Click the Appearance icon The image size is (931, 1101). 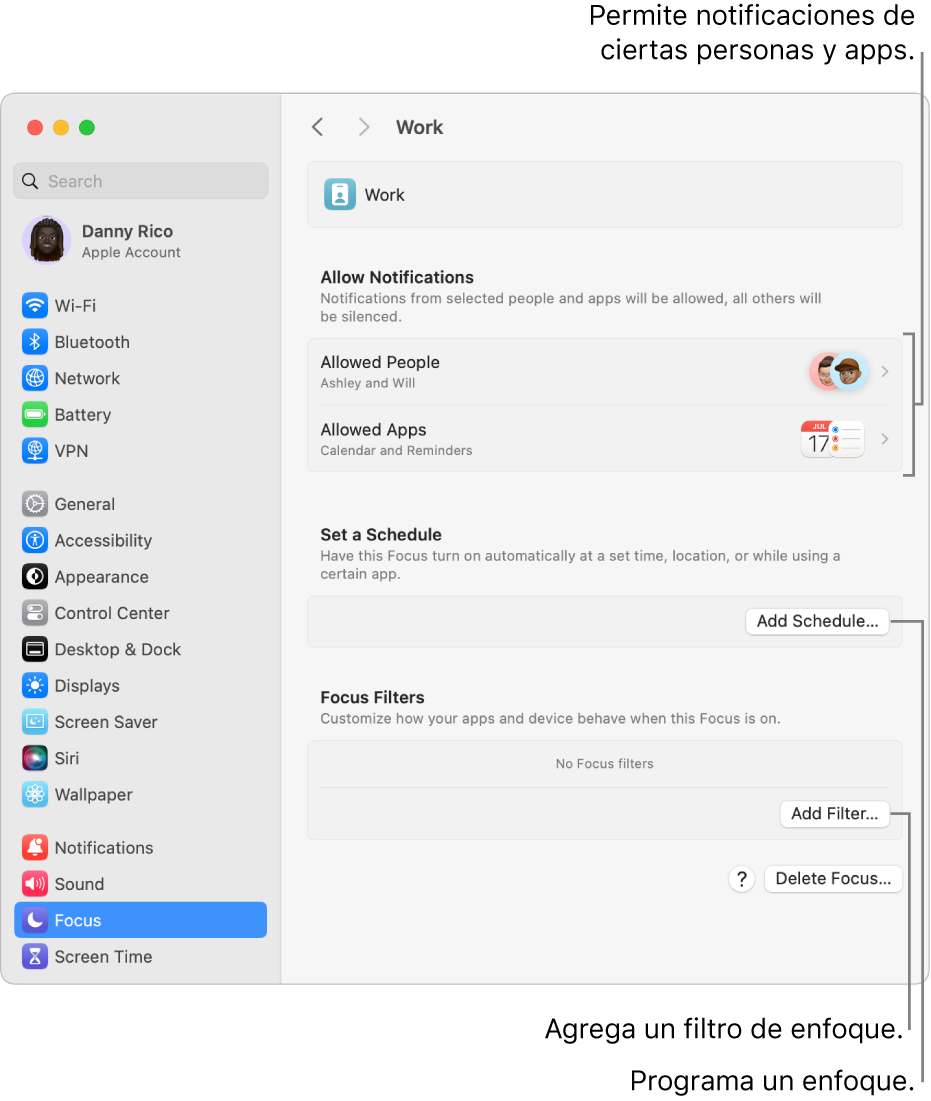coord(34,577)
